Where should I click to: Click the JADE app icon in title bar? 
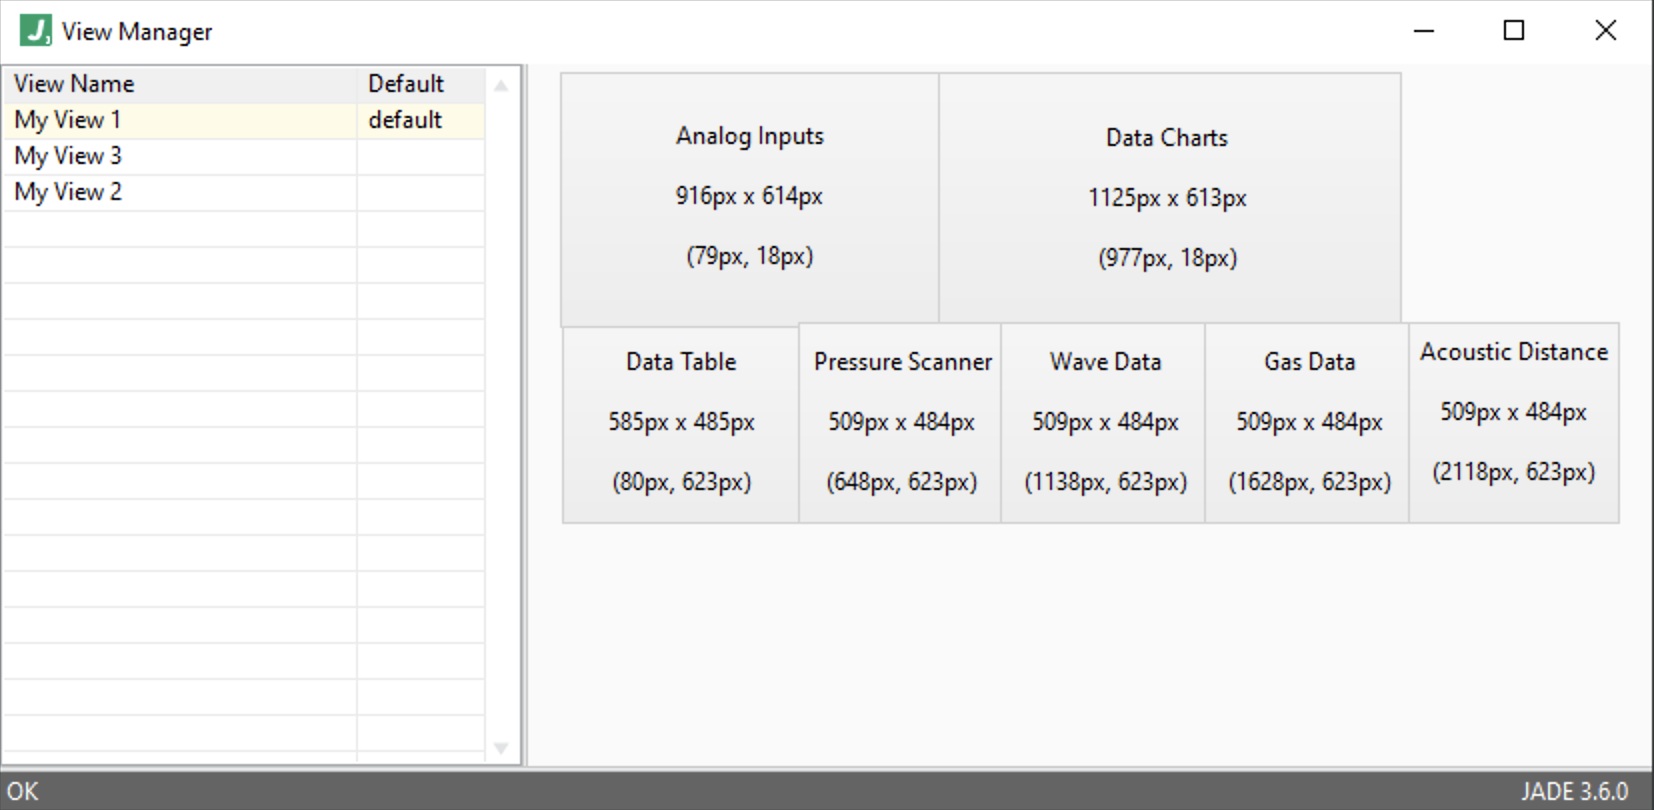tap(35, 30)
